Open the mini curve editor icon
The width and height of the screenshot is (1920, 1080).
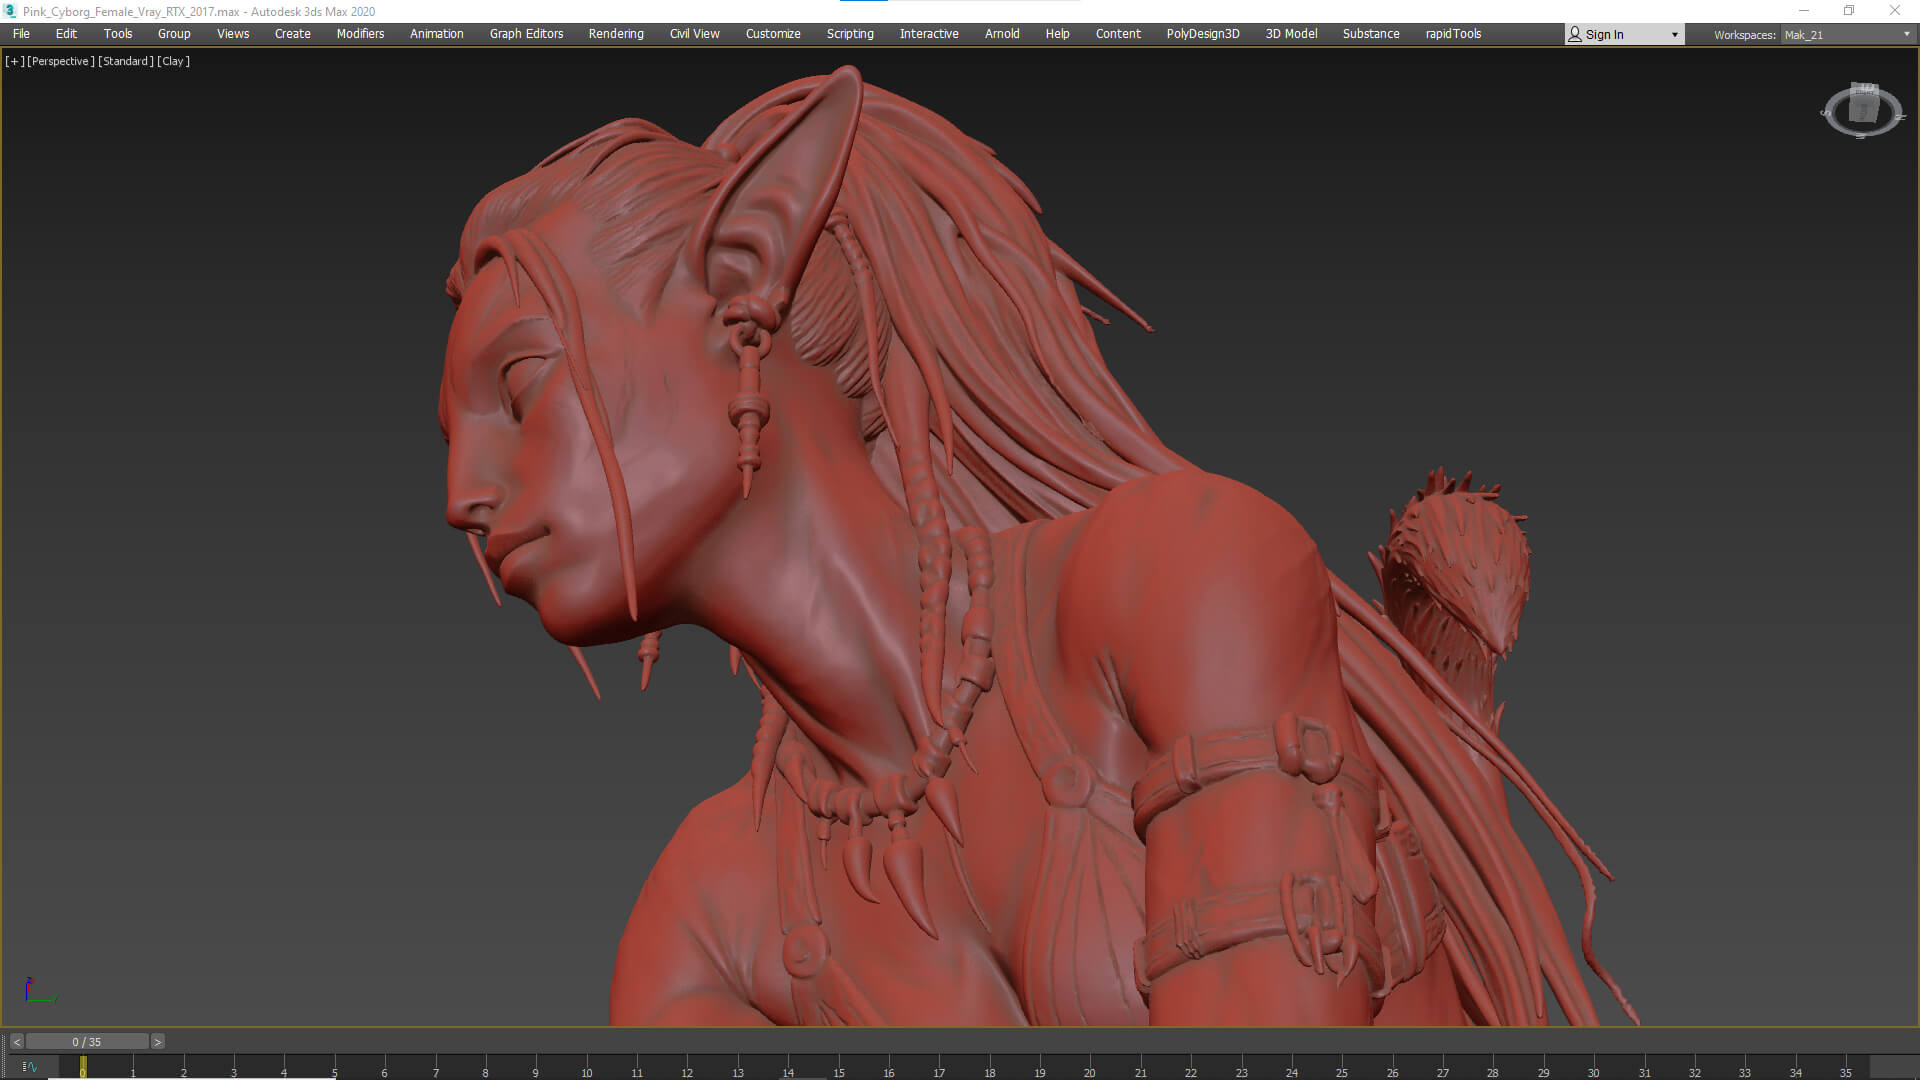click(29, 1067)
